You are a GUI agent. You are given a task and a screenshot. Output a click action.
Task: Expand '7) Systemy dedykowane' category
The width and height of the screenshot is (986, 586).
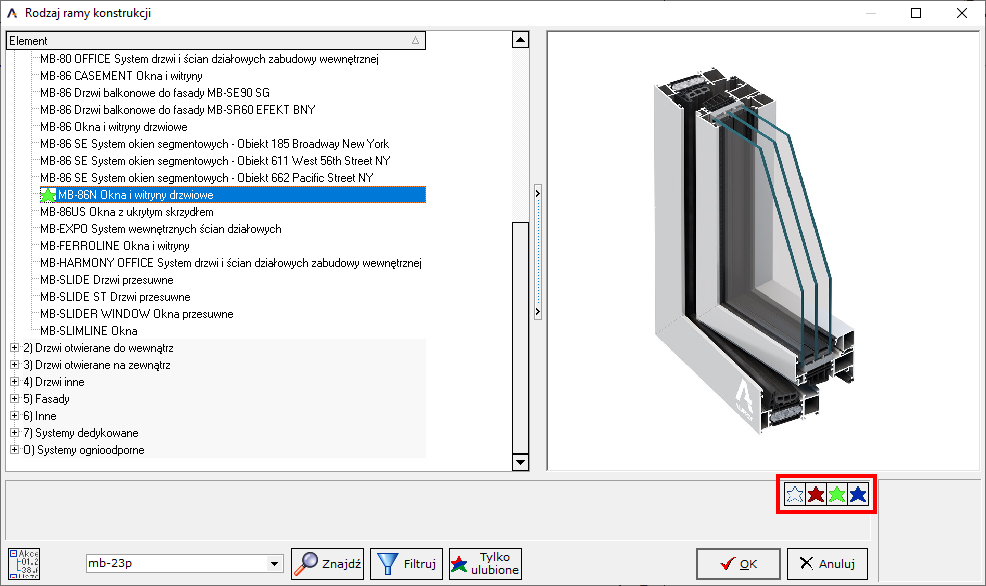point(14,433)
